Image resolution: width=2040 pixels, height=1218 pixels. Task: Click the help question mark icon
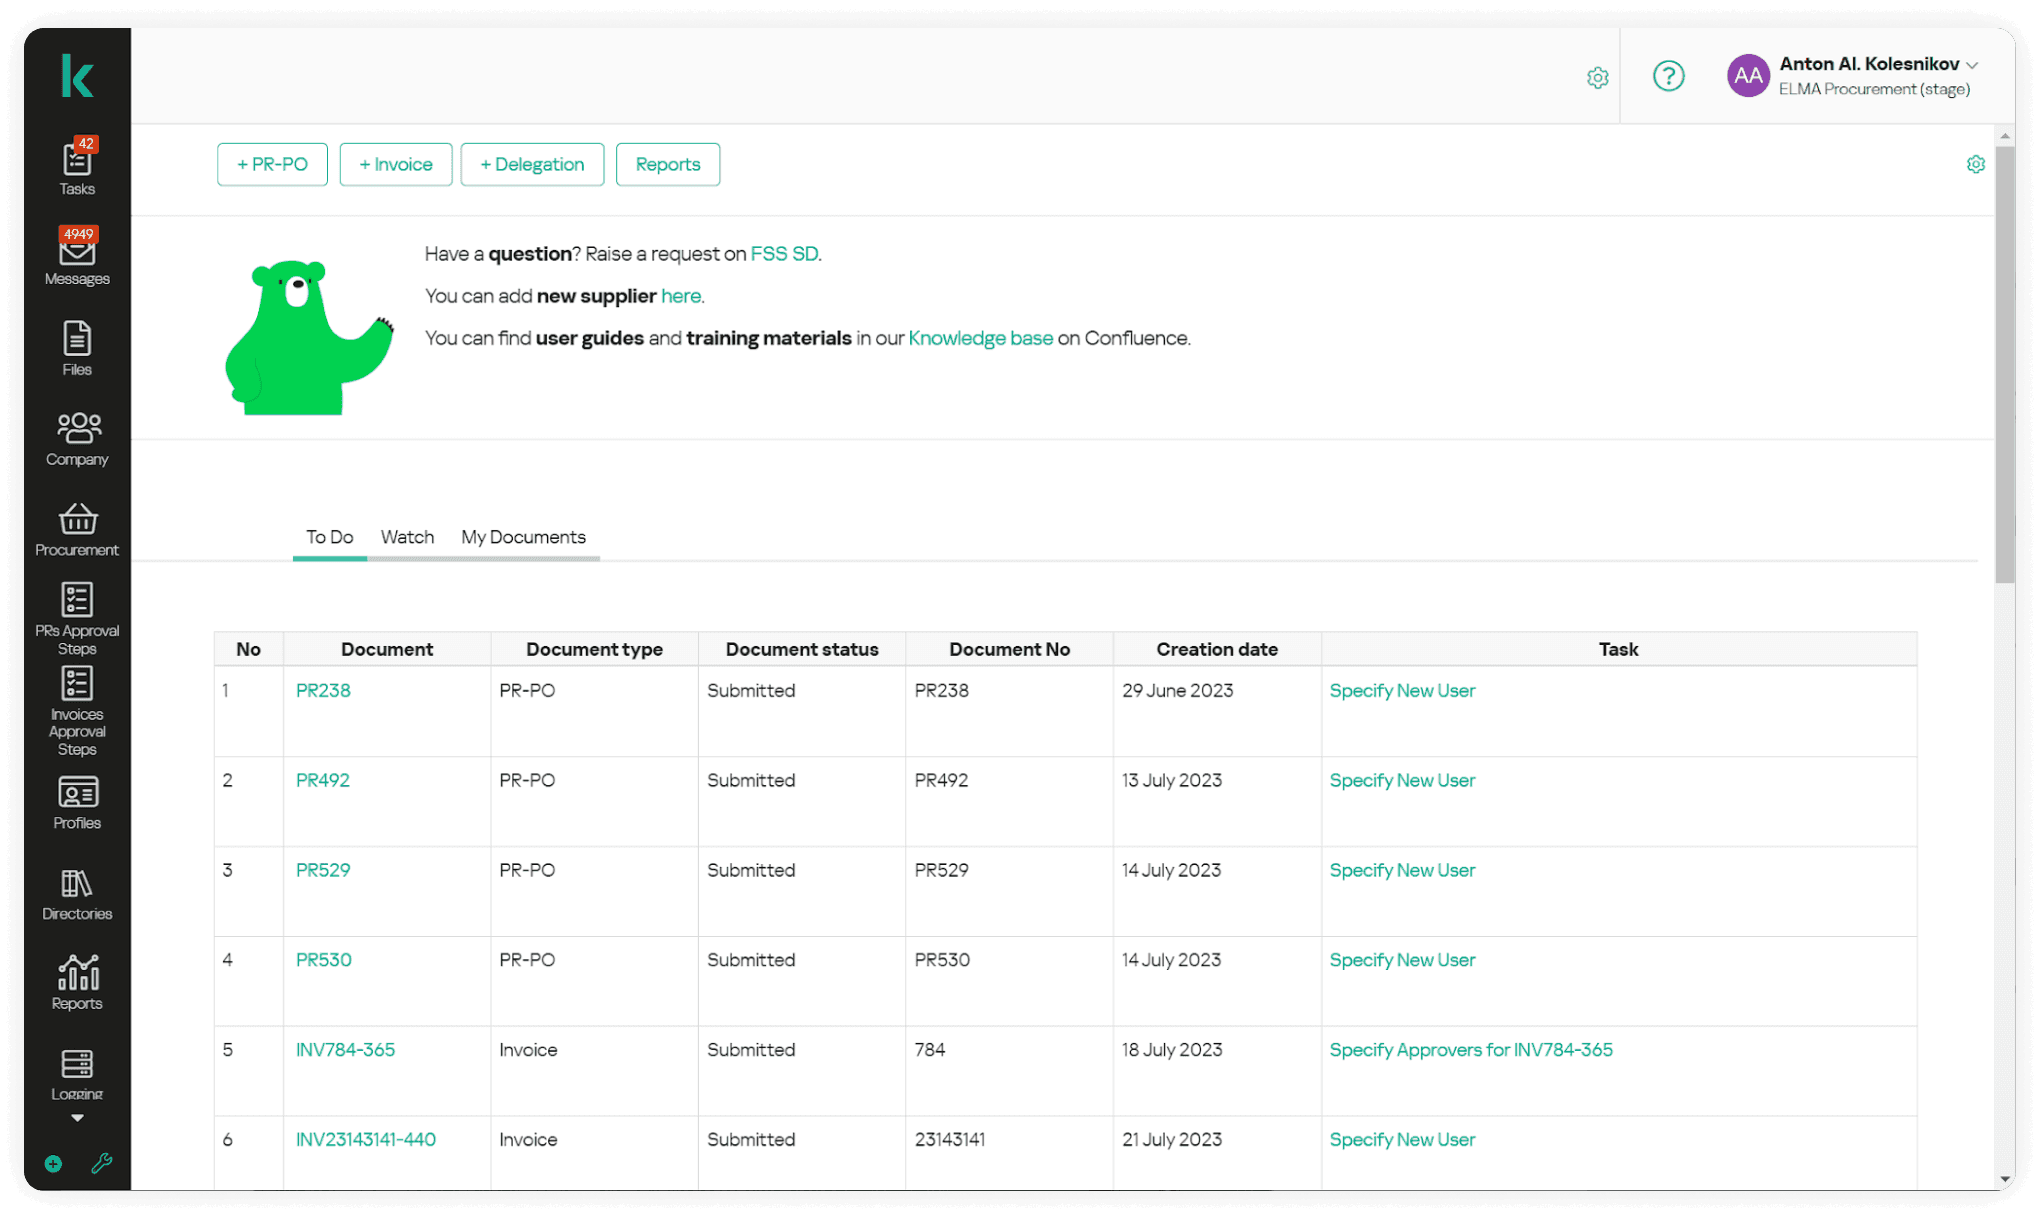tap(1667, 75)
